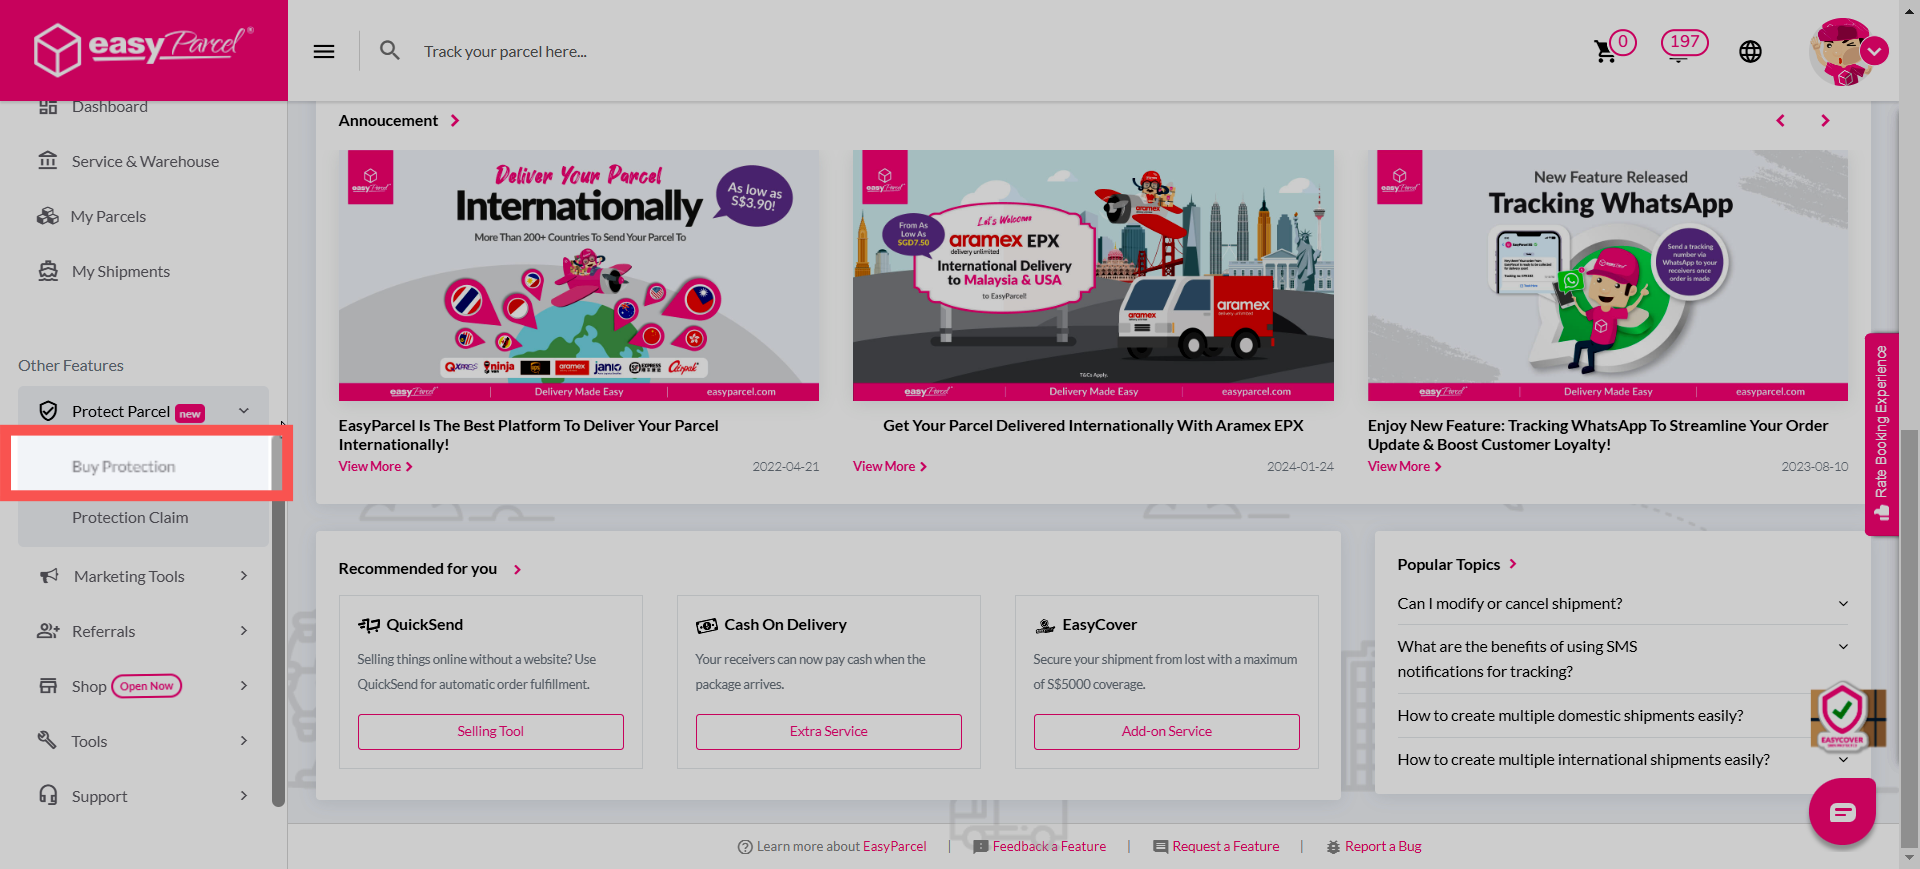This screenshot has width=1920, height=869.
Task: Click the Marketing Tools megaphone icon
Action: click(49, 576)
